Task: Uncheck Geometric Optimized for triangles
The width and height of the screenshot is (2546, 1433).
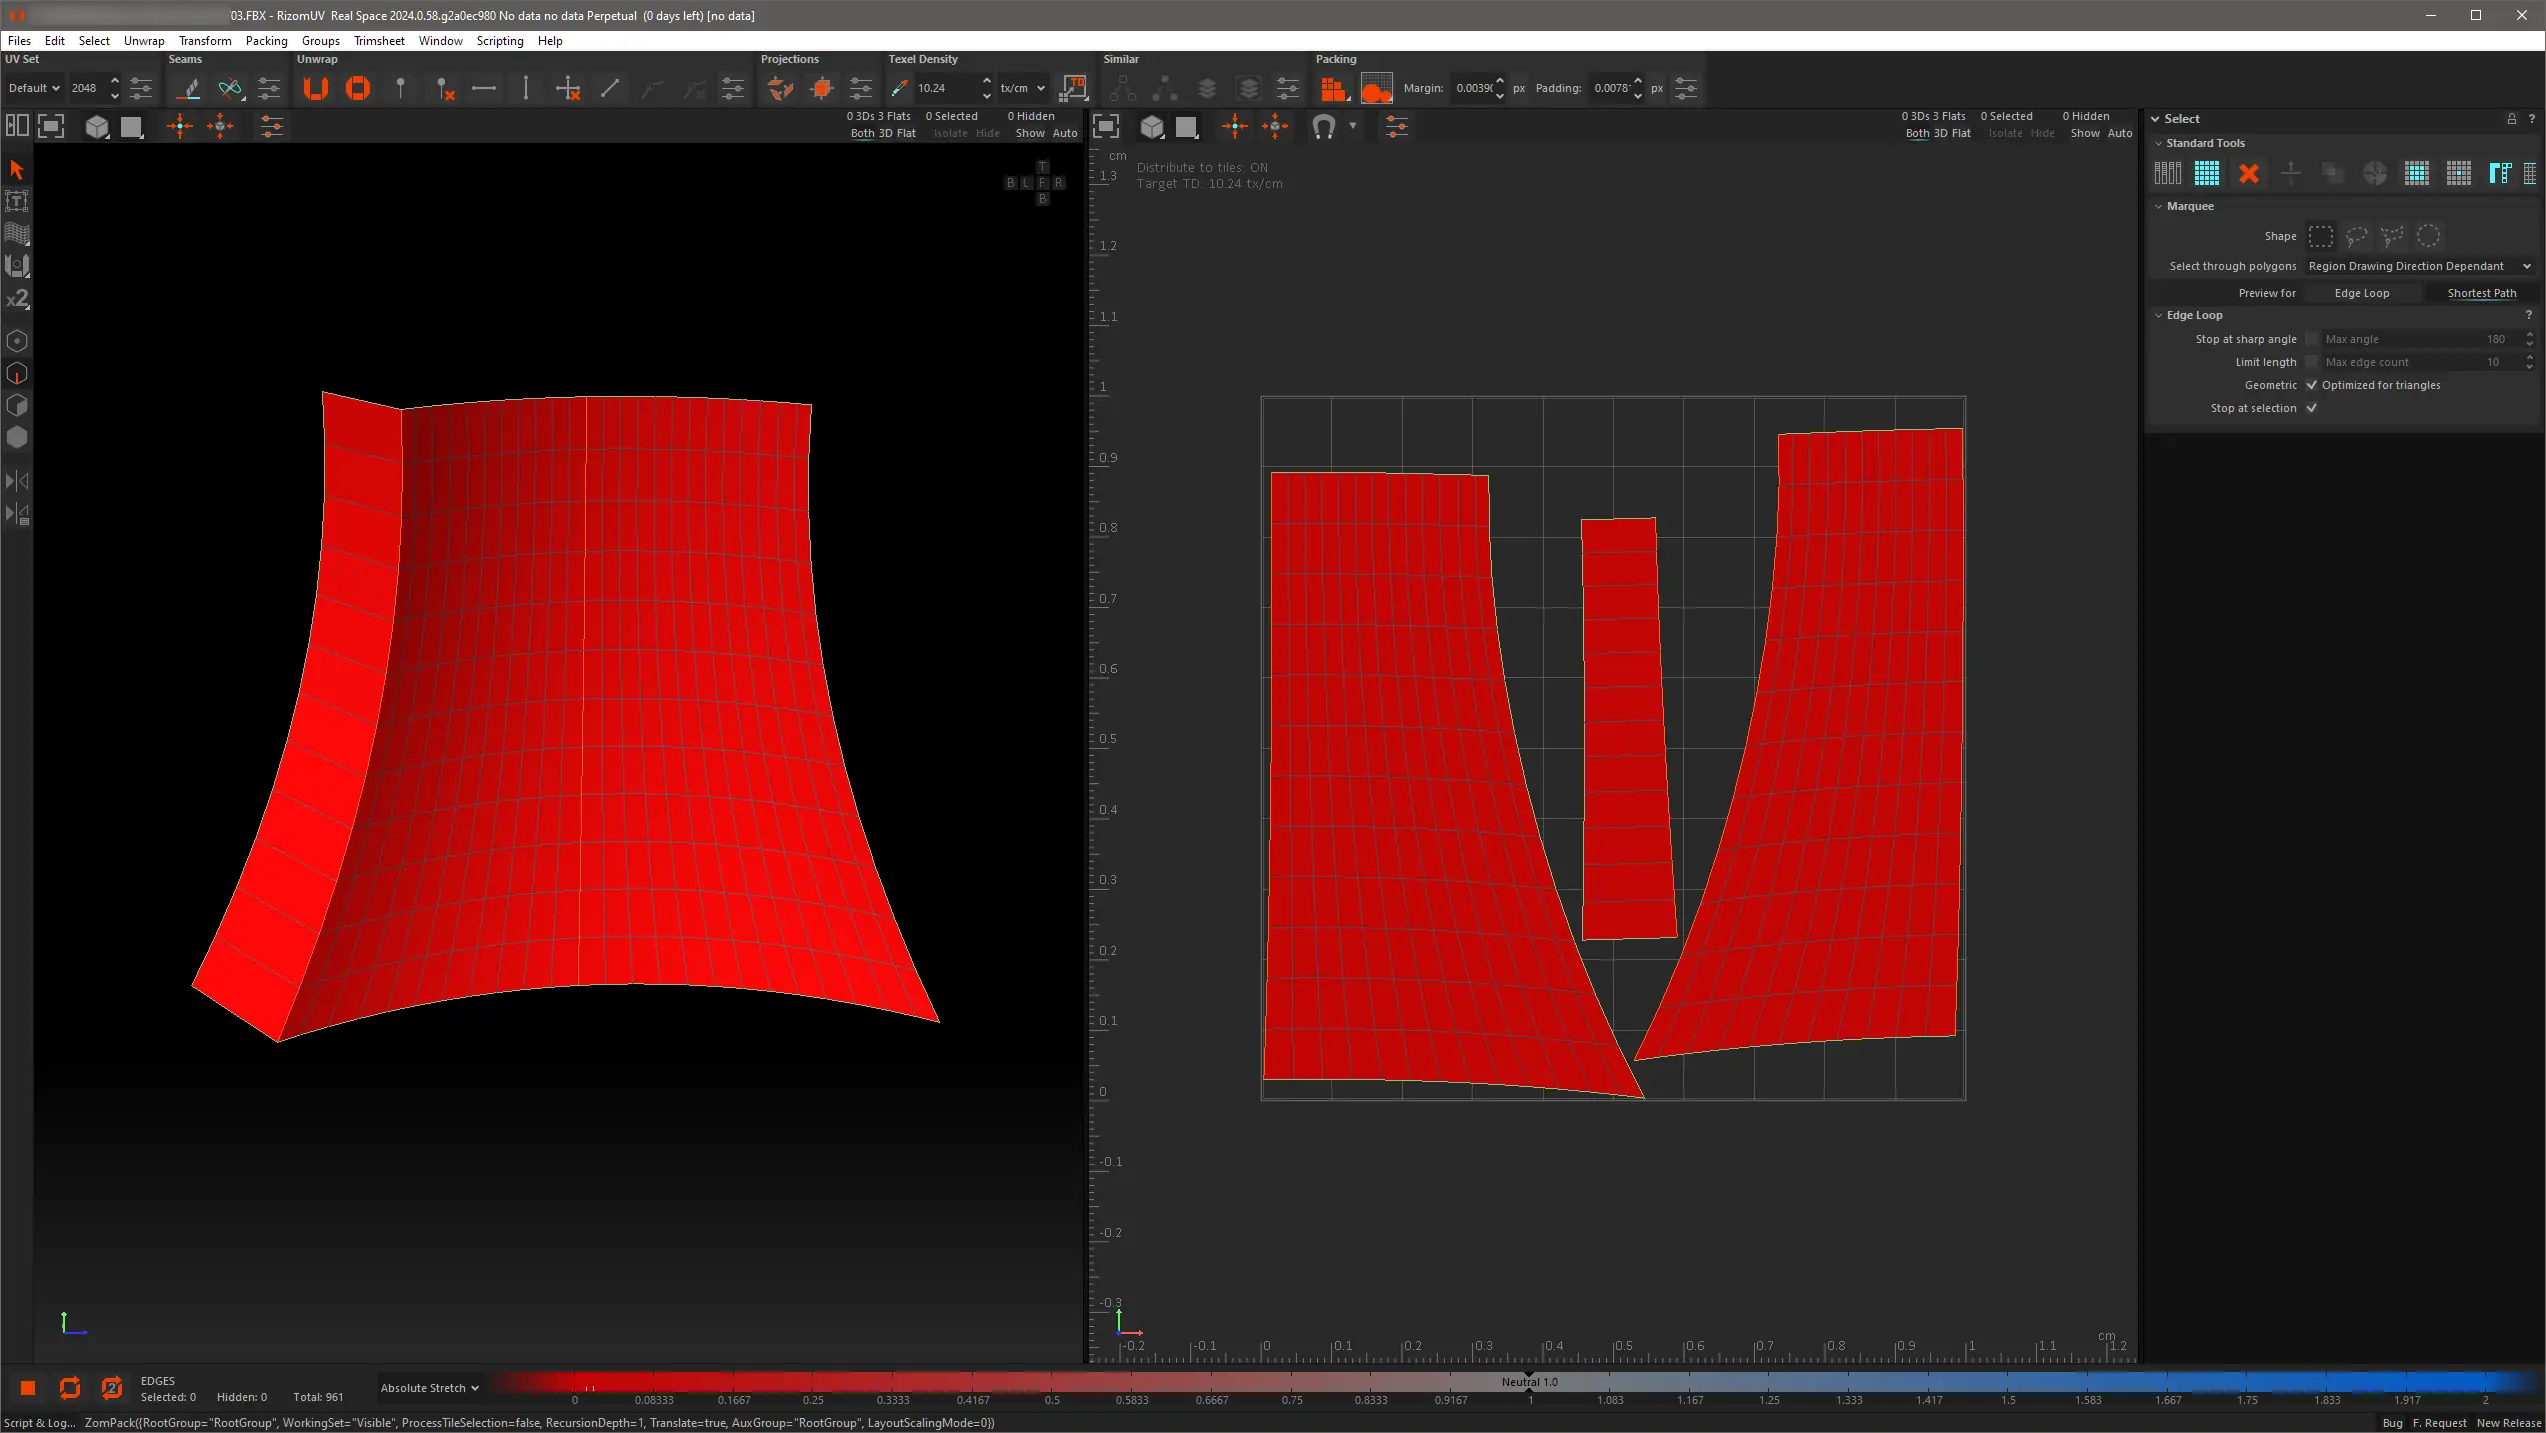Action: click(x=2311, y=385)
